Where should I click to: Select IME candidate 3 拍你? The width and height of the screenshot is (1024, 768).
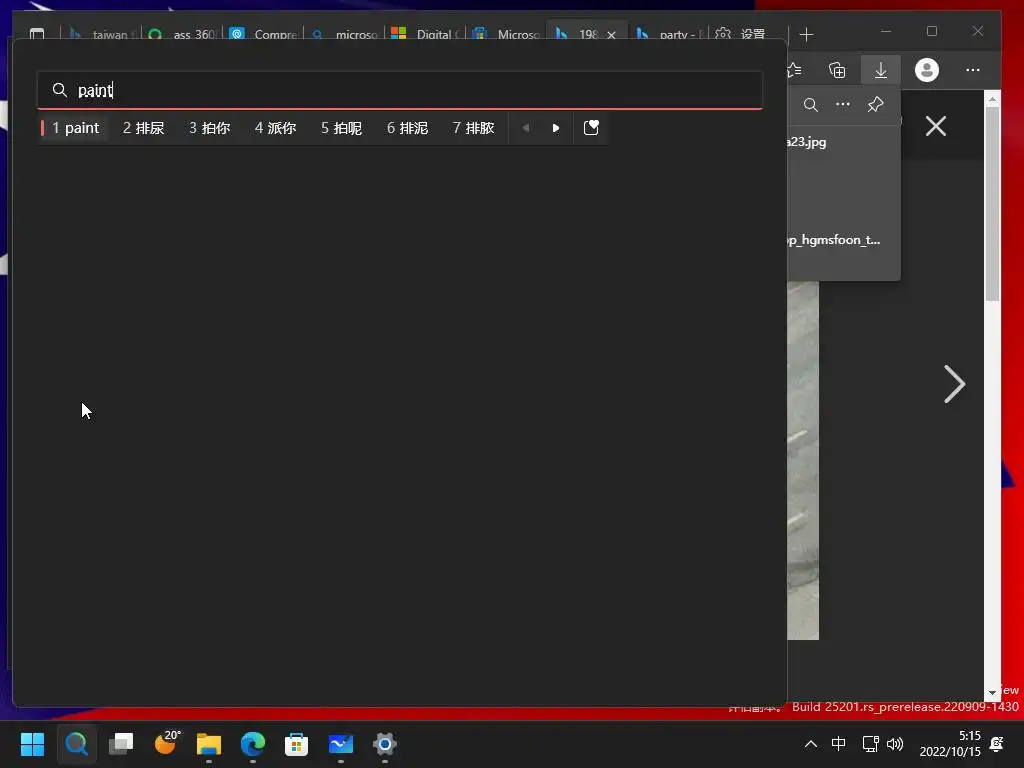coord(210,128)
